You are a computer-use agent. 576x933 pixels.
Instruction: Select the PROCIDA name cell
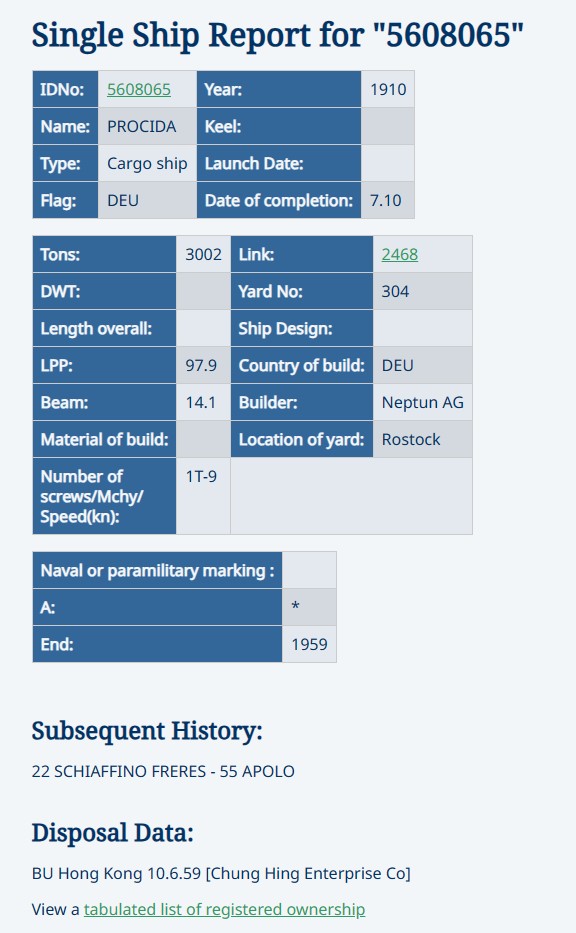point(147,126)
